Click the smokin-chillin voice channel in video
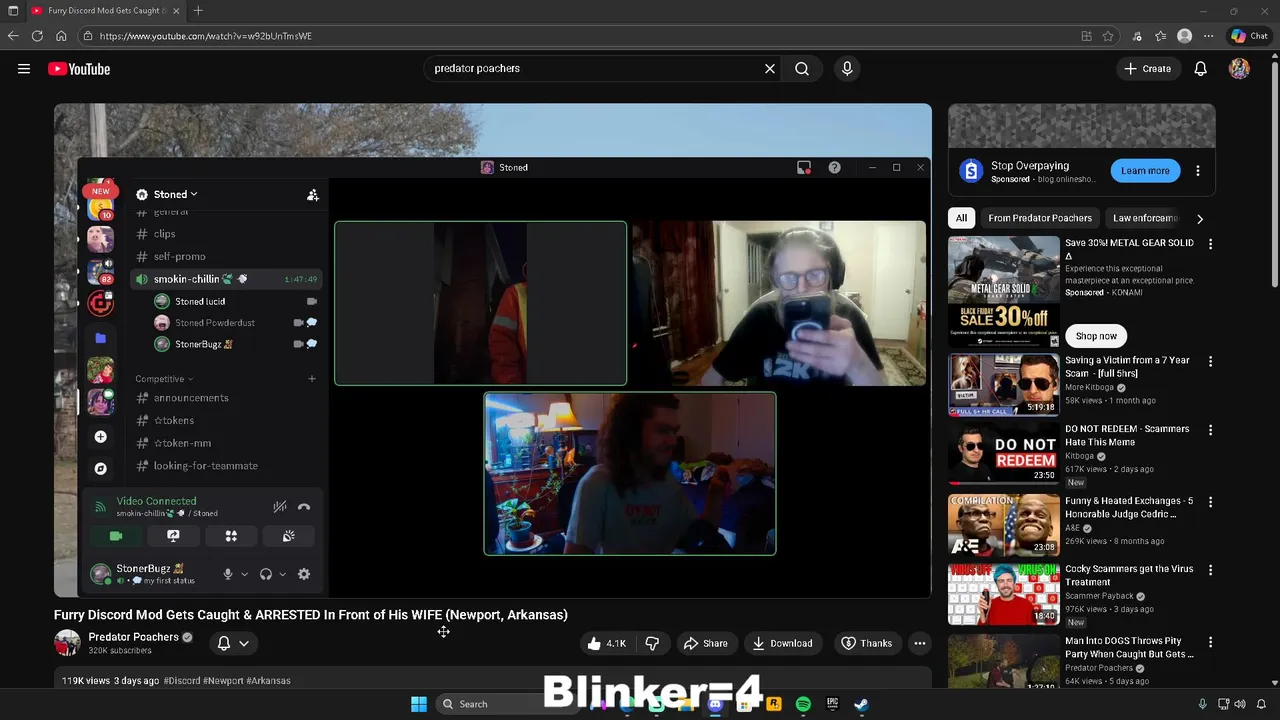The width and height of the screenshot is (1280, 720). pos(225,279)
